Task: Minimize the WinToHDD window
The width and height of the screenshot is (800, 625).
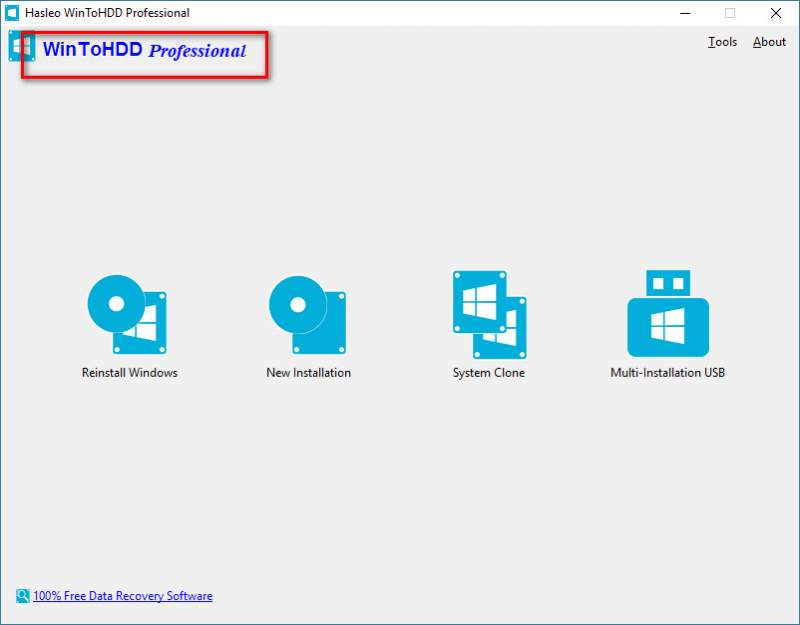Action: (685, 13)
